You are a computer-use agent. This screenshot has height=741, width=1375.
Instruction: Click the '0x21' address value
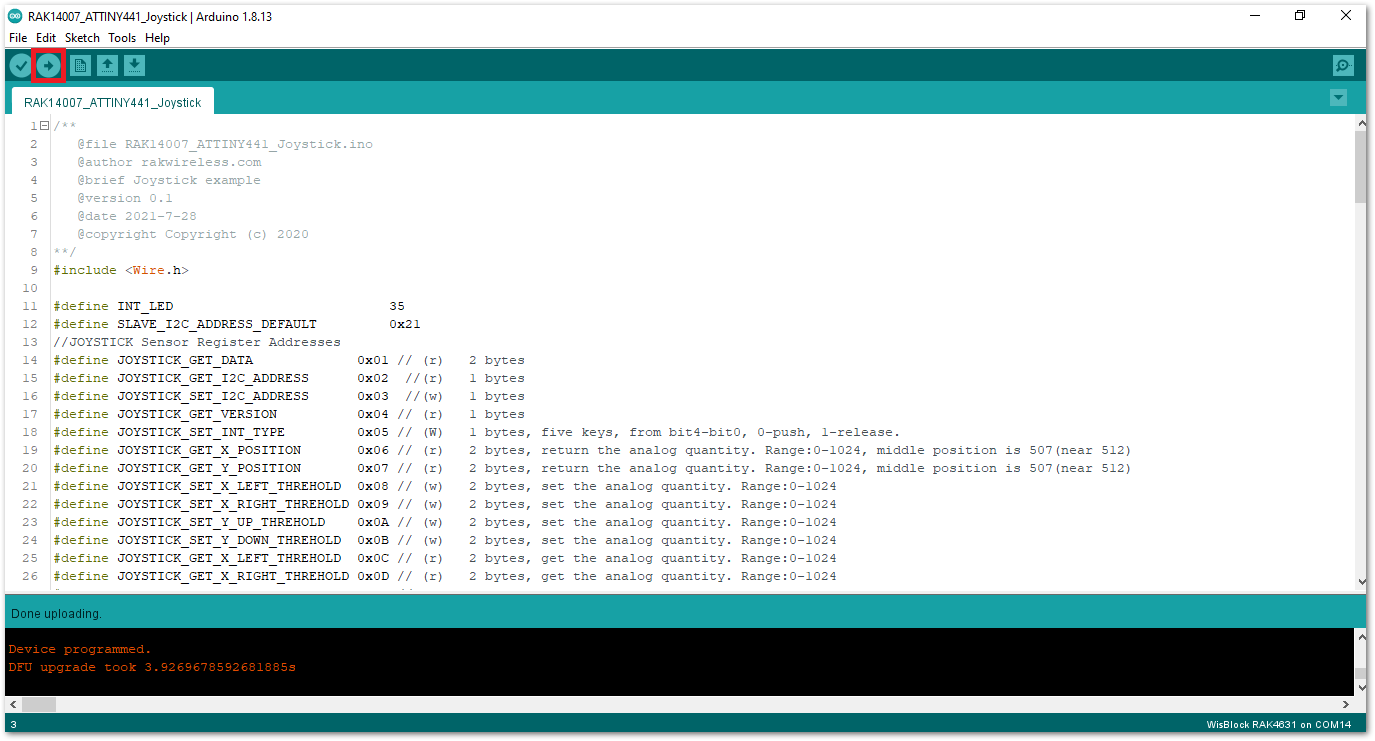pyautogui.click(x=405, y=324)
